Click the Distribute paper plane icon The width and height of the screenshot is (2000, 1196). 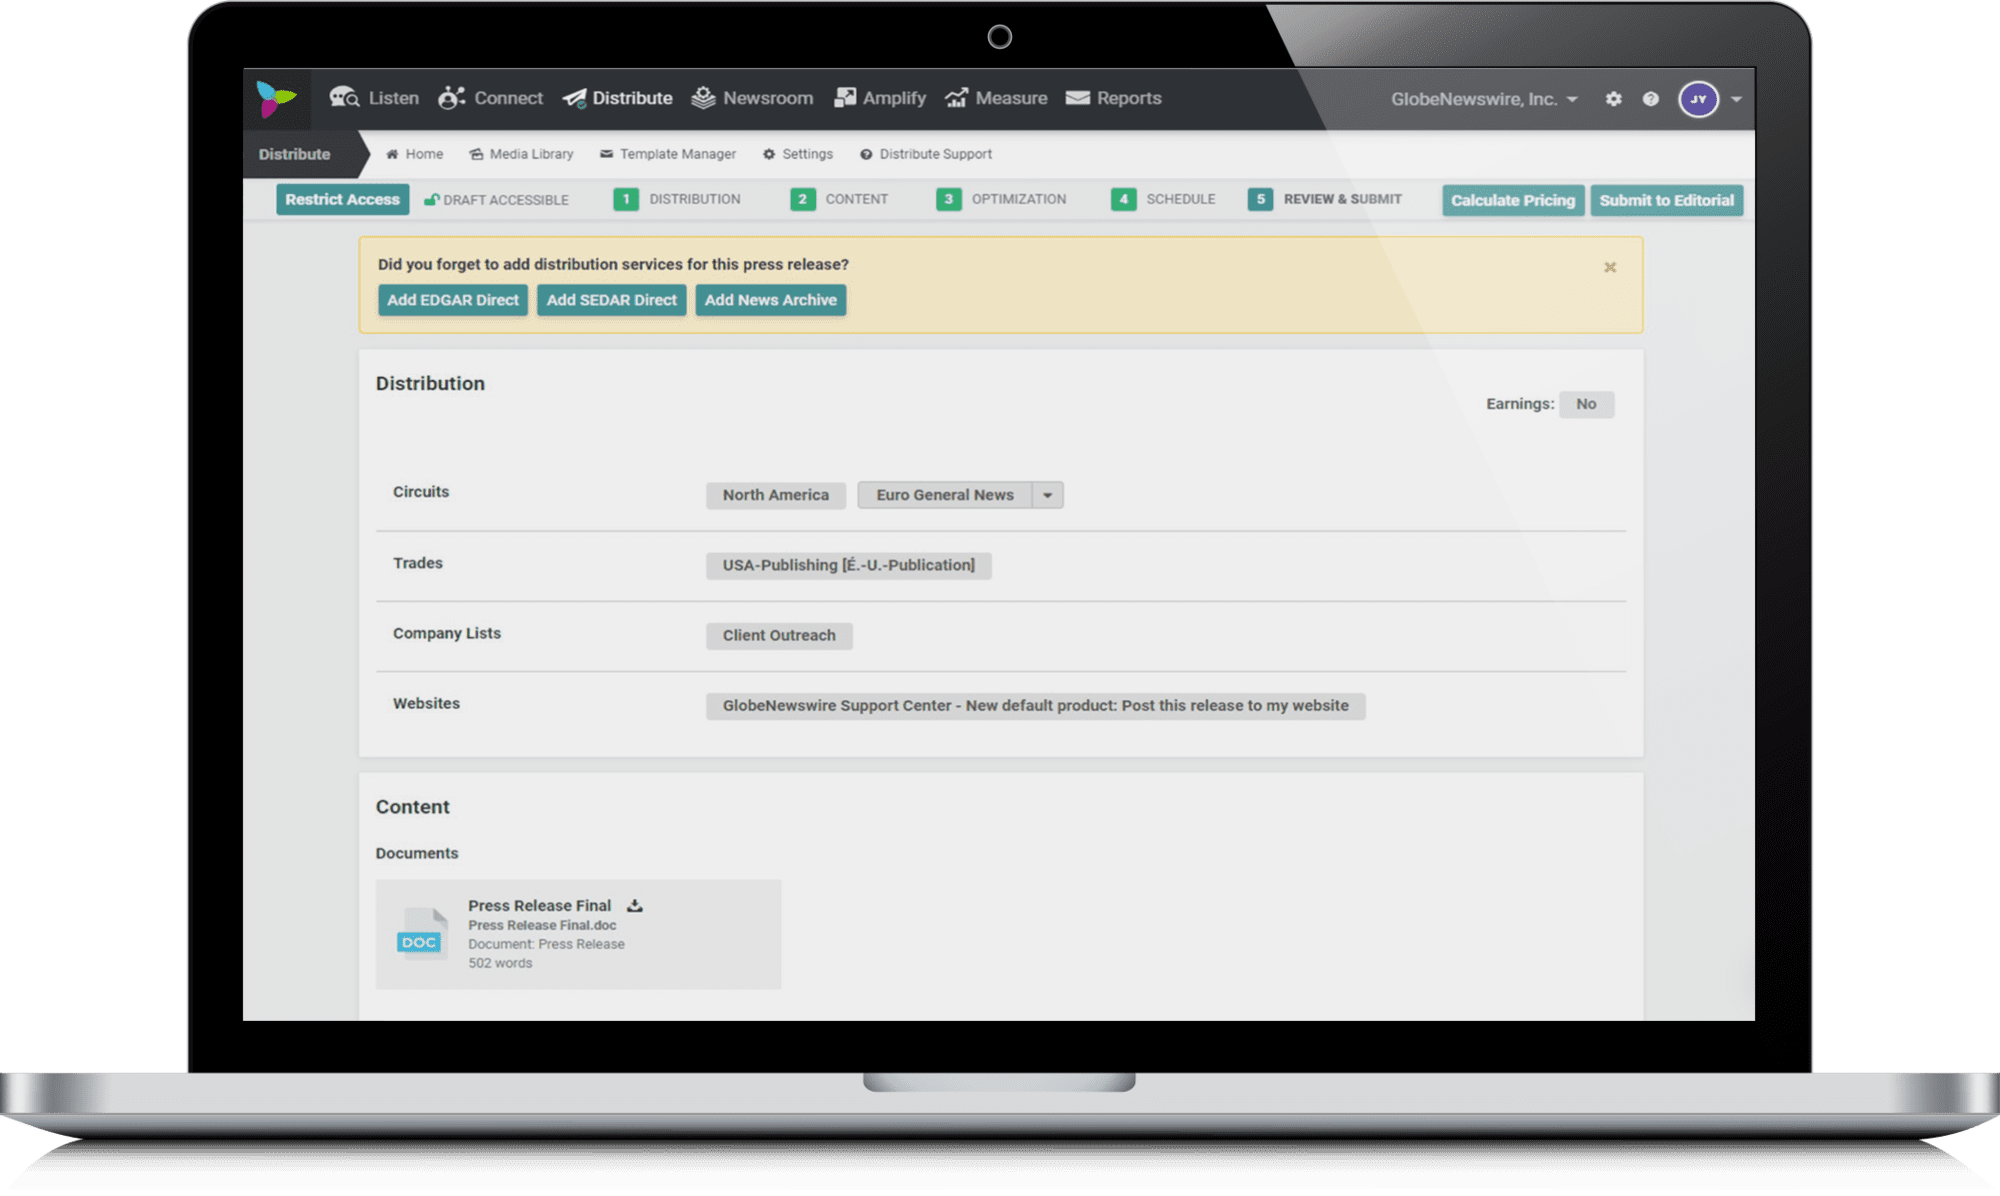[574, 98]
